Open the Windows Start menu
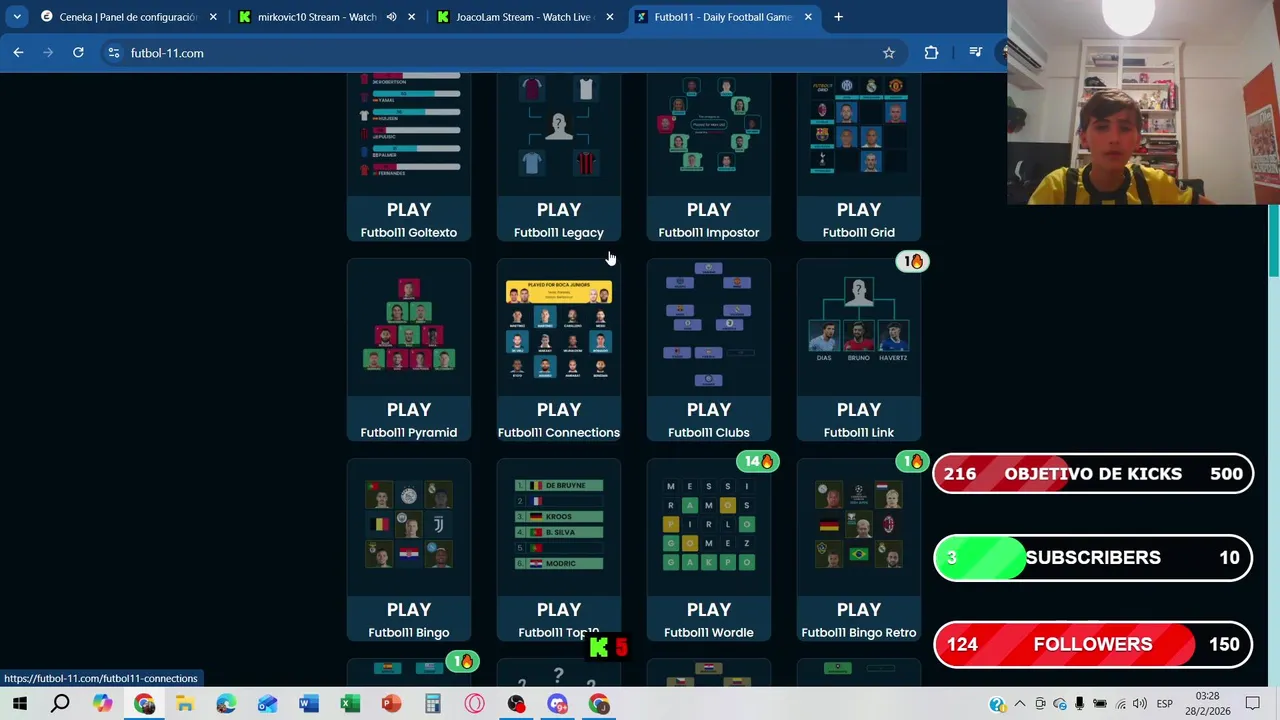 tap(19, 704)
